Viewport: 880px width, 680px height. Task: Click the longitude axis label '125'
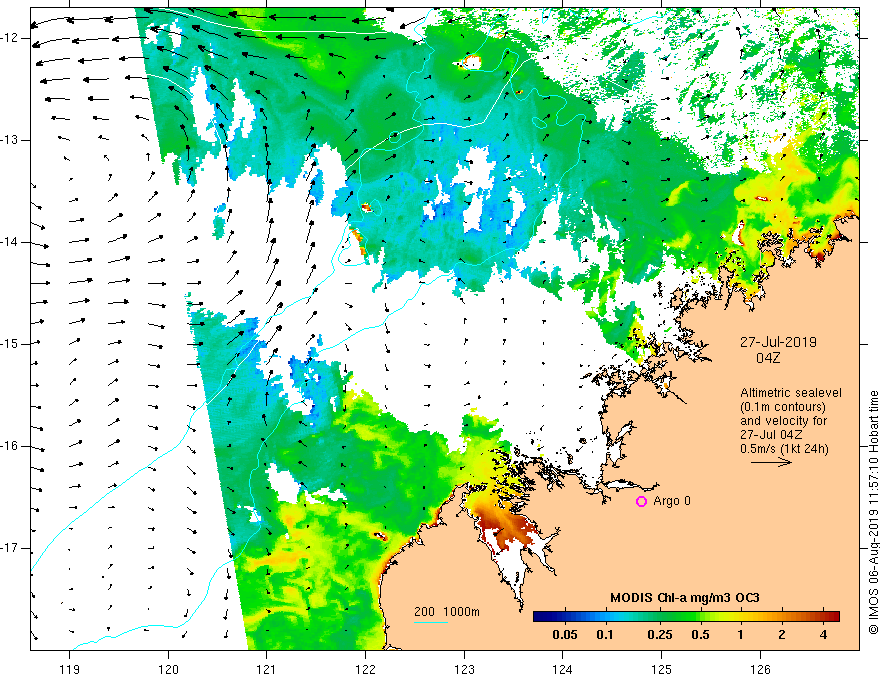click(662, 669)
